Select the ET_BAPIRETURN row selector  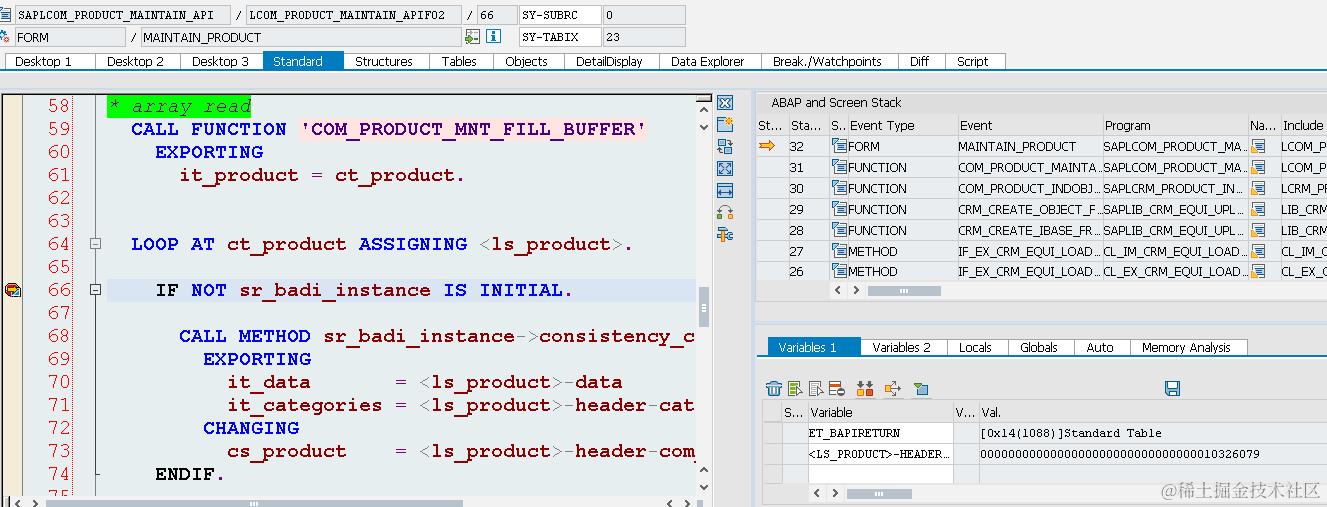click(x=773, y=433)
